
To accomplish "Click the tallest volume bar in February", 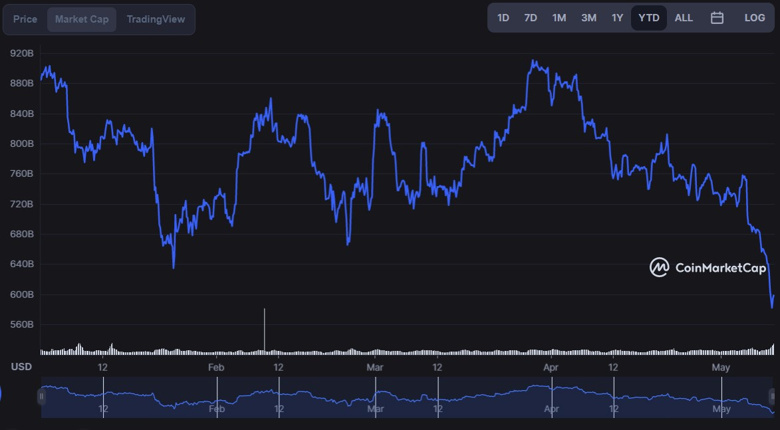I will (264, 330).
